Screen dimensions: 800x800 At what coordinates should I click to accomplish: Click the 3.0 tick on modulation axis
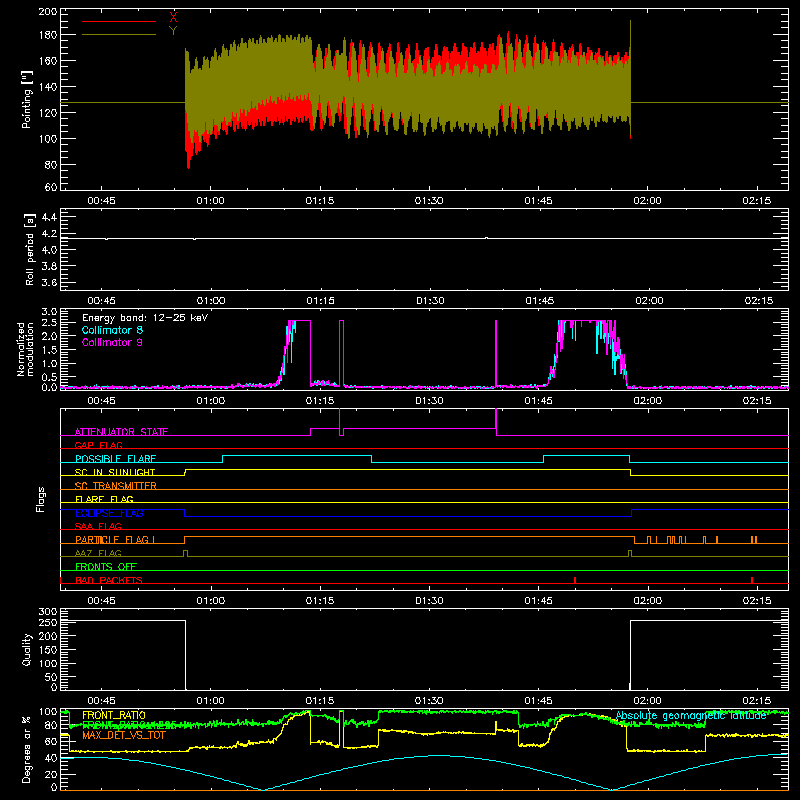pyautogui.click(x=49, y=312)
